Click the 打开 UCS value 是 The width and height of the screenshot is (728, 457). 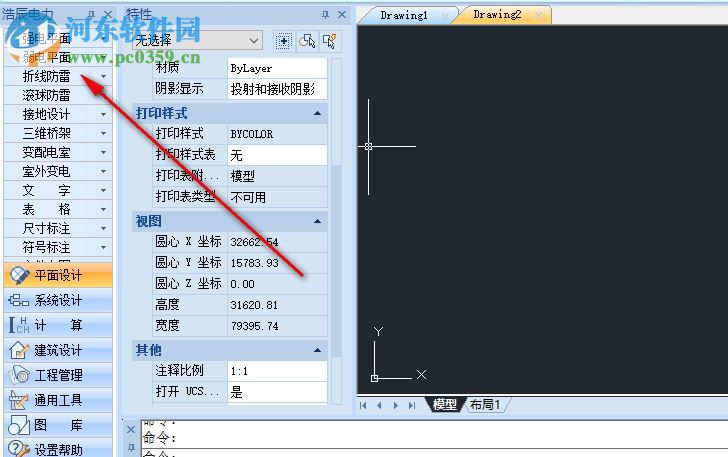[277, 392]
